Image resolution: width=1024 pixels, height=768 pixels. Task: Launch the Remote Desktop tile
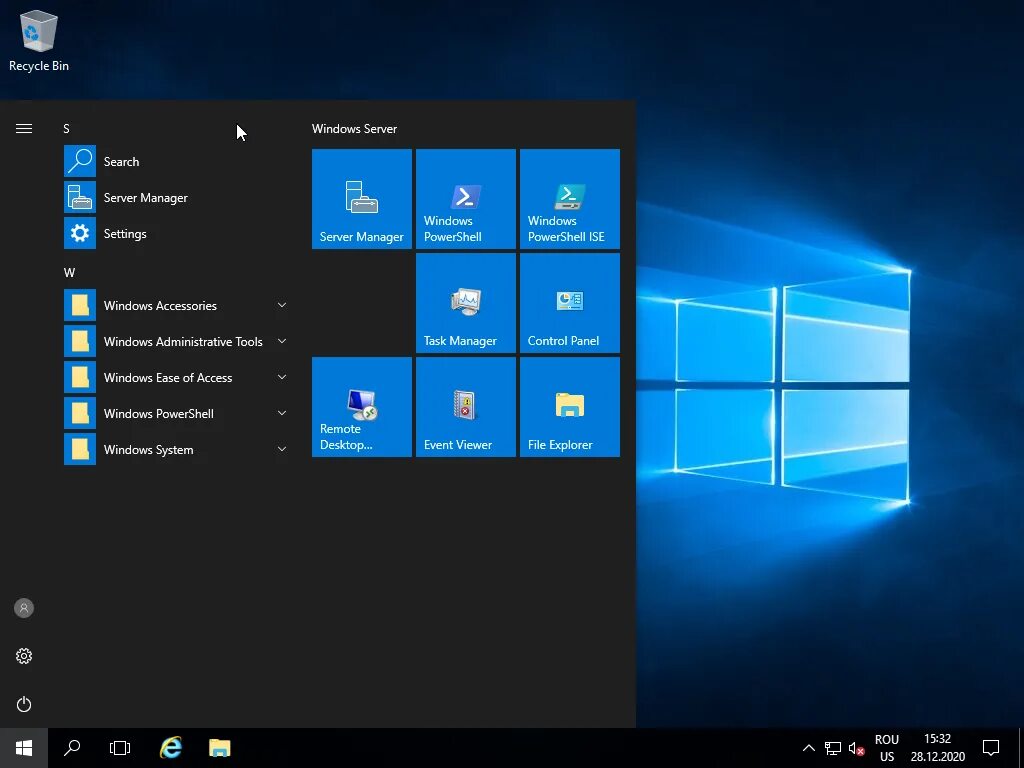[362, 407]
